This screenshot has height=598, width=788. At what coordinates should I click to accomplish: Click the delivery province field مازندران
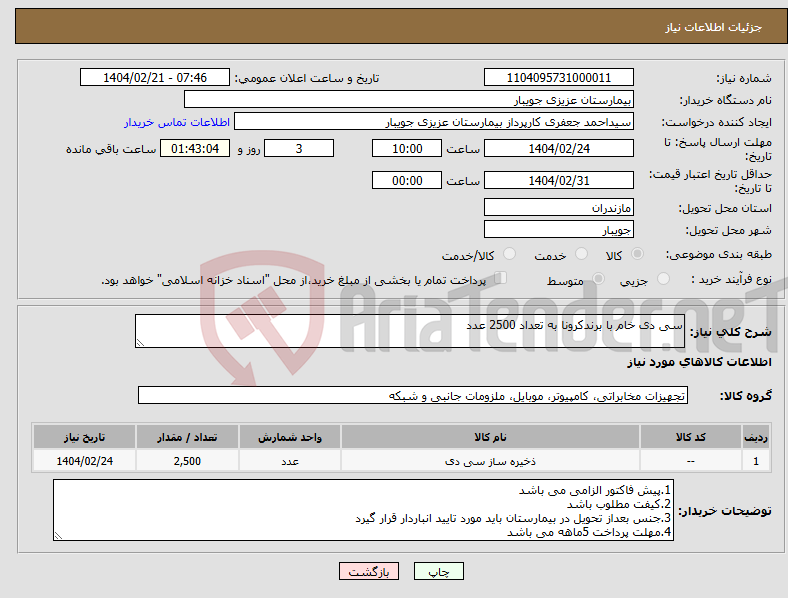(x=558, y=207)
